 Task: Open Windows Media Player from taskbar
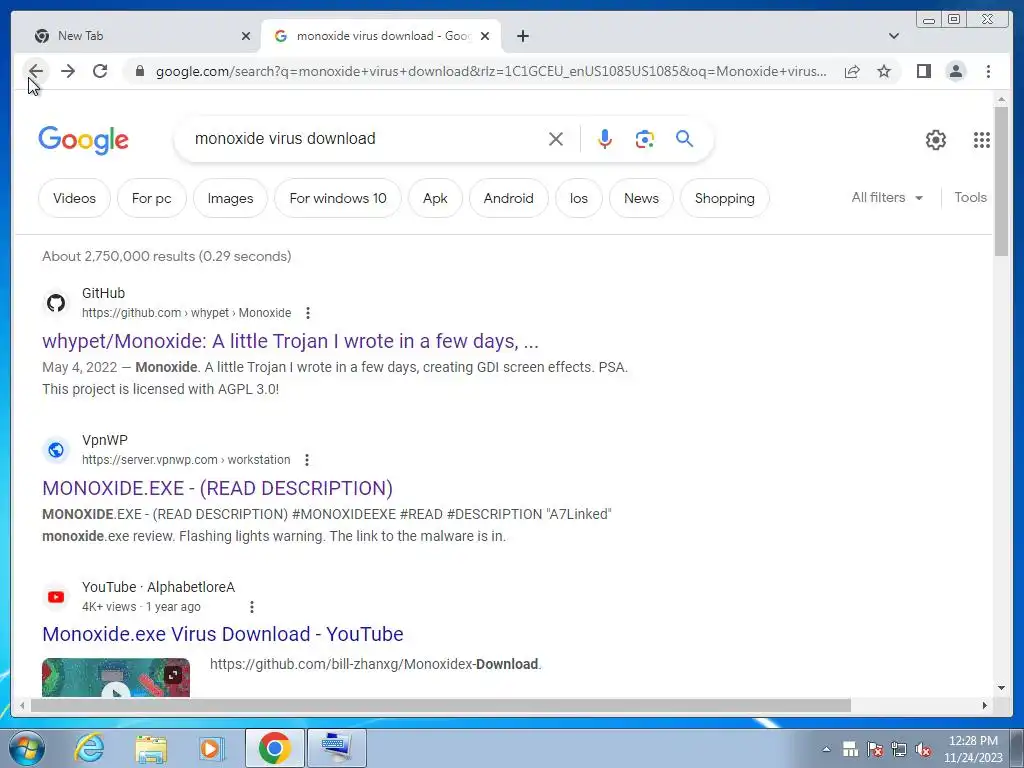pos(212,748)
